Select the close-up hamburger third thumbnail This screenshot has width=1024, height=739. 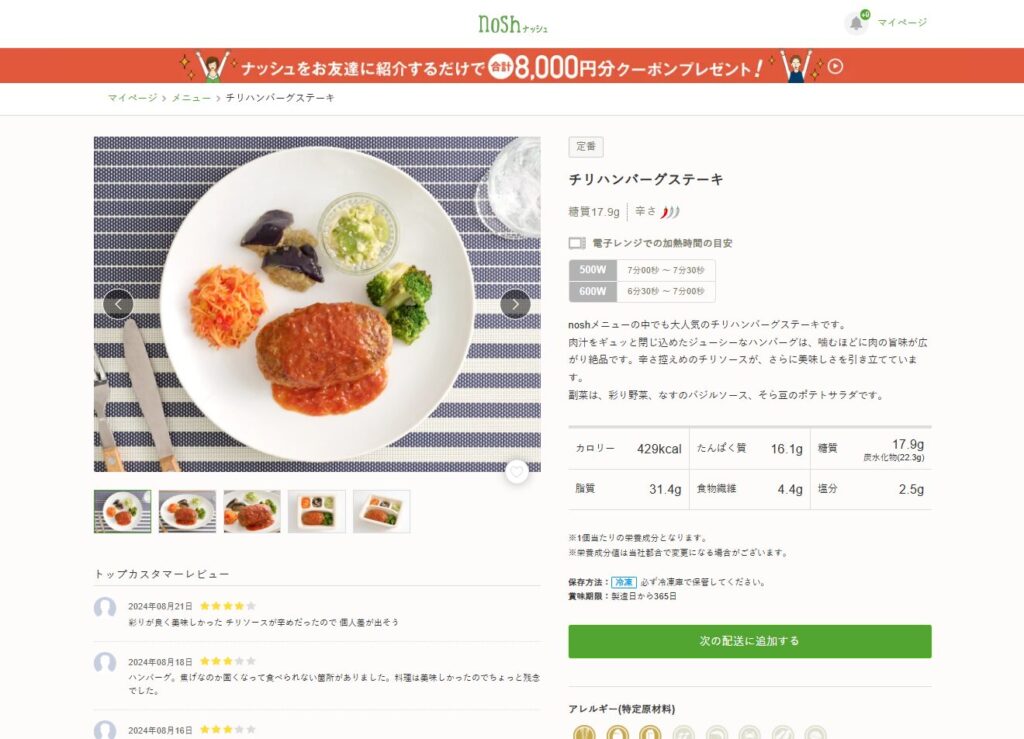coord(252,511)
